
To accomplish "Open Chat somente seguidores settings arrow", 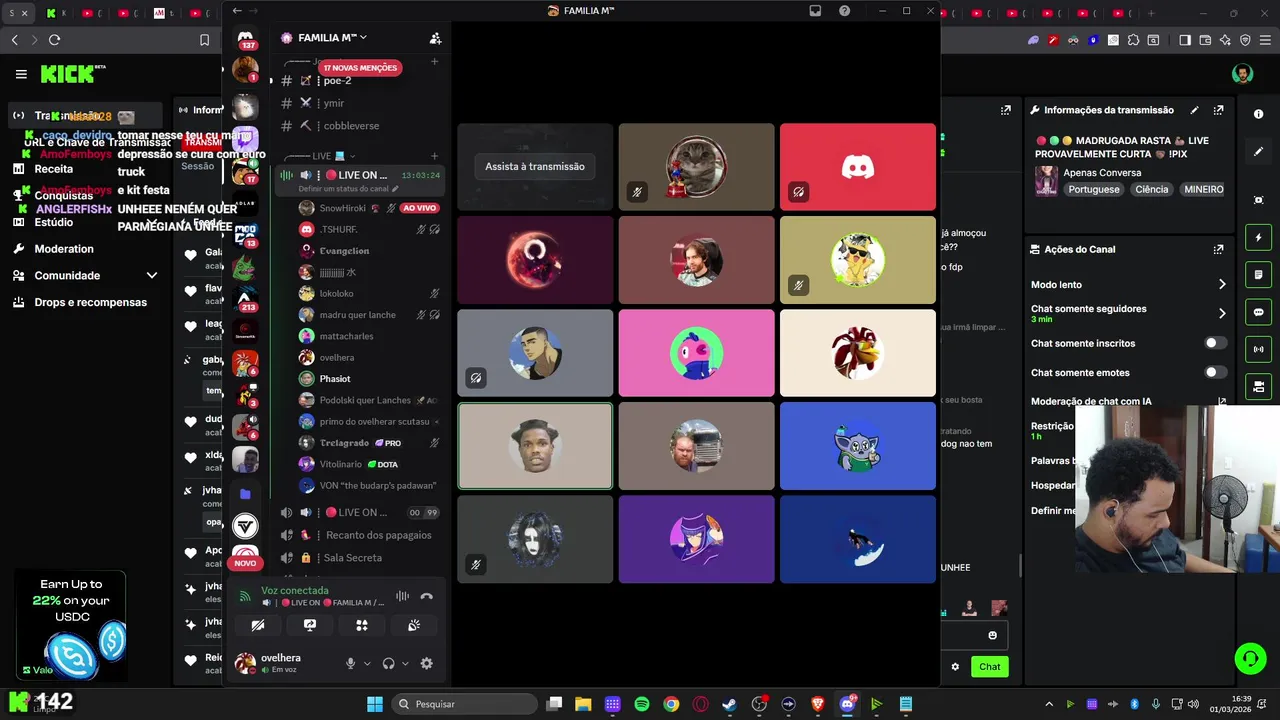I will pyautogui.click(x=1221, y=313).
